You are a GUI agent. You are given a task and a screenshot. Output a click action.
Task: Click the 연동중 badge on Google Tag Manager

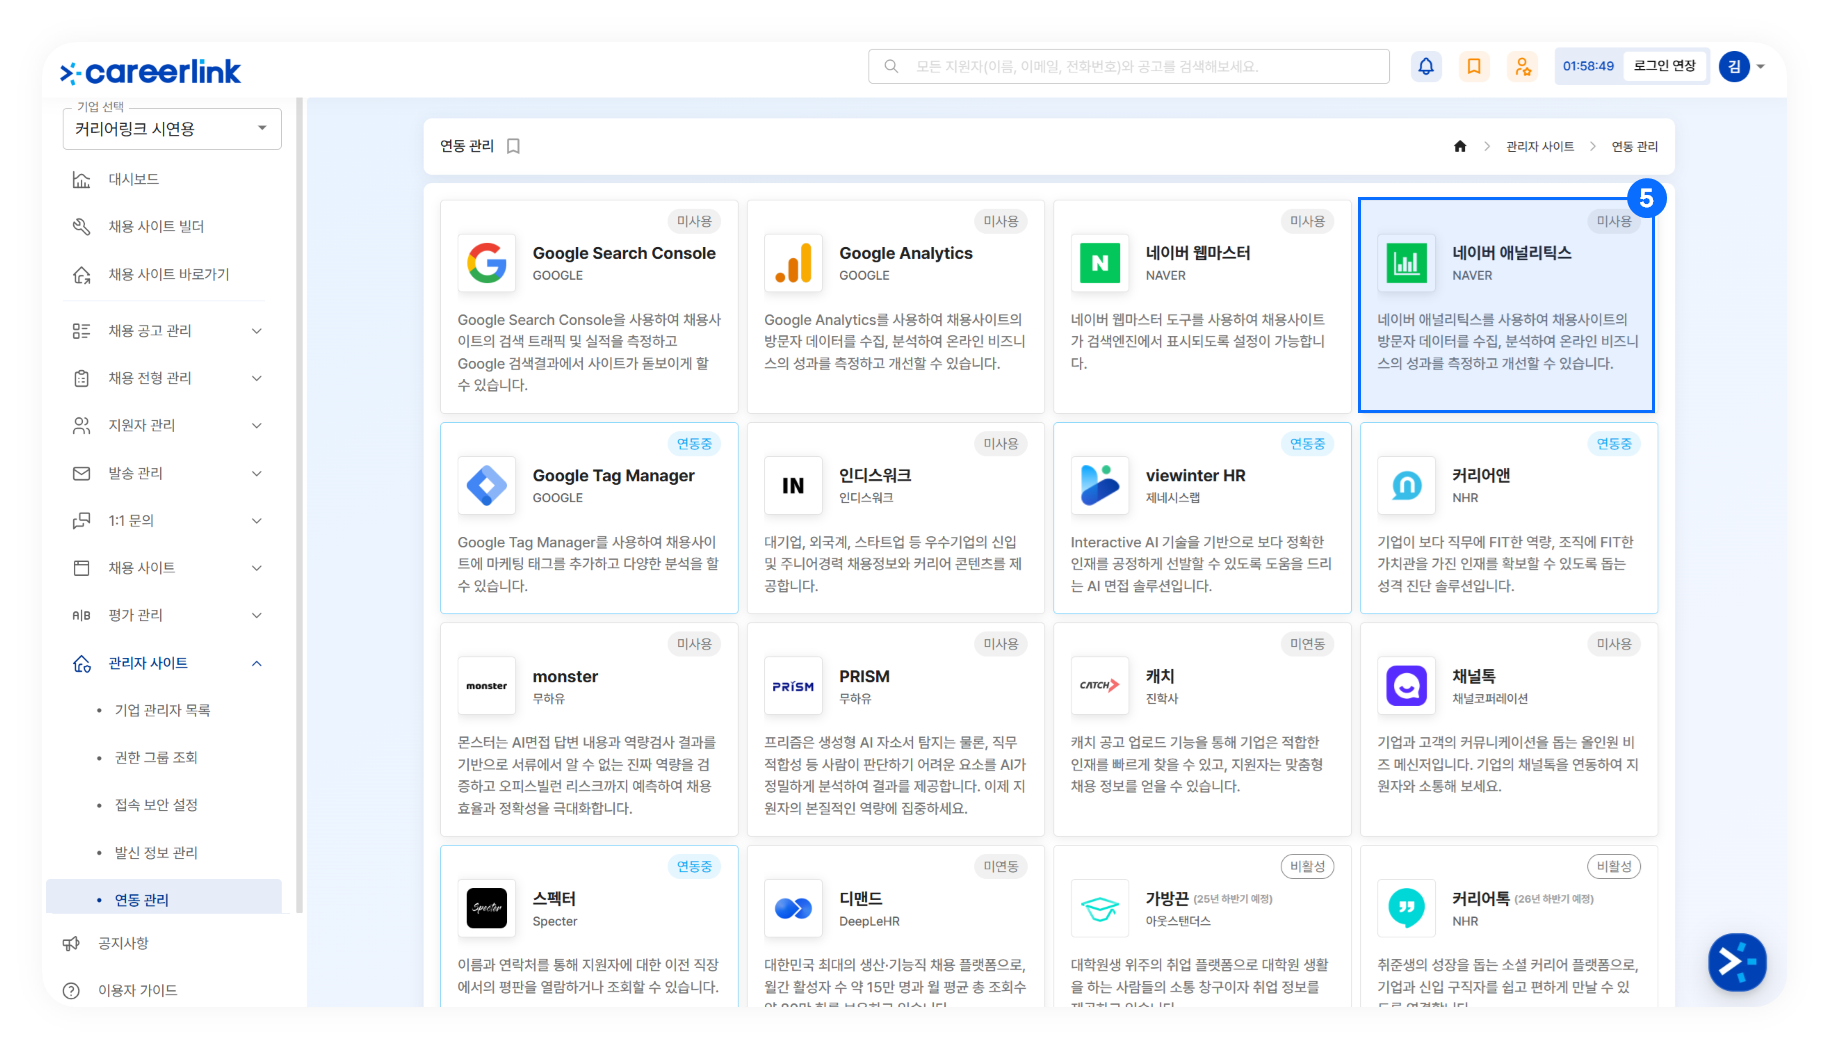(x=694, y=444)
